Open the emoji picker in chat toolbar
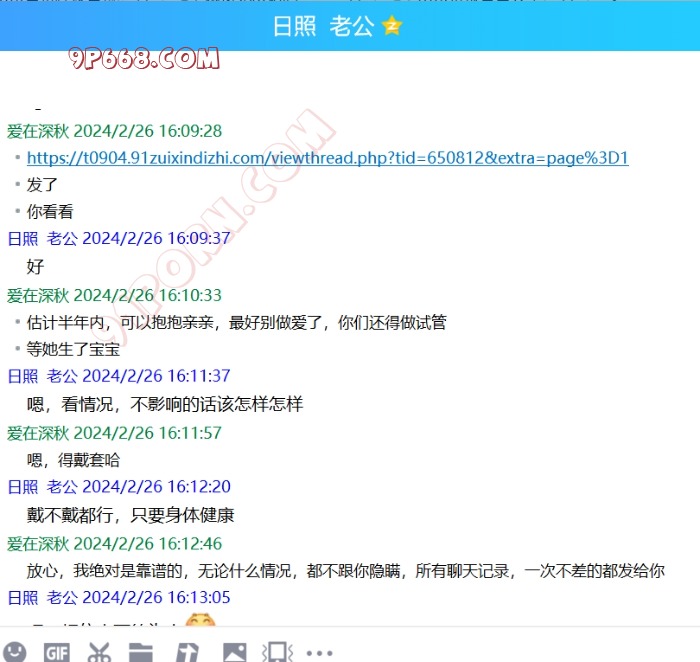Image resolution: width=700 pixels, height=662 pixels. [15, 651]
